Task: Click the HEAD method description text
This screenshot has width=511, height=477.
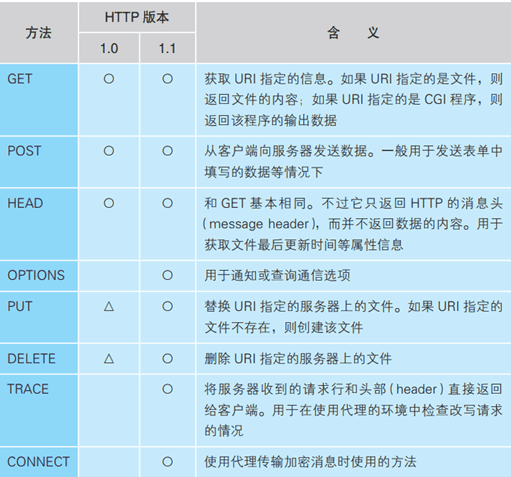Action: [x=353, y=224]
